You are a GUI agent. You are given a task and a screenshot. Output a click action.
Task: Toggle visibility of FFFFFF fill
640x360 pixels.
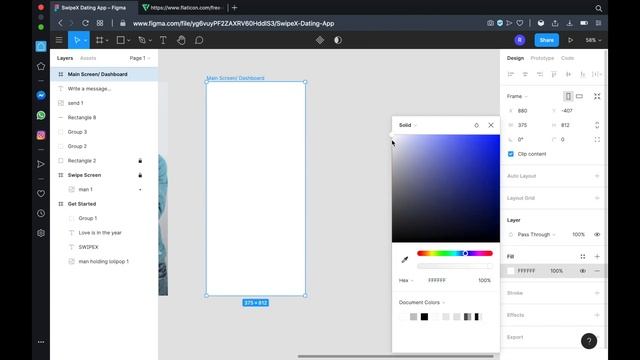coord(583,271)
